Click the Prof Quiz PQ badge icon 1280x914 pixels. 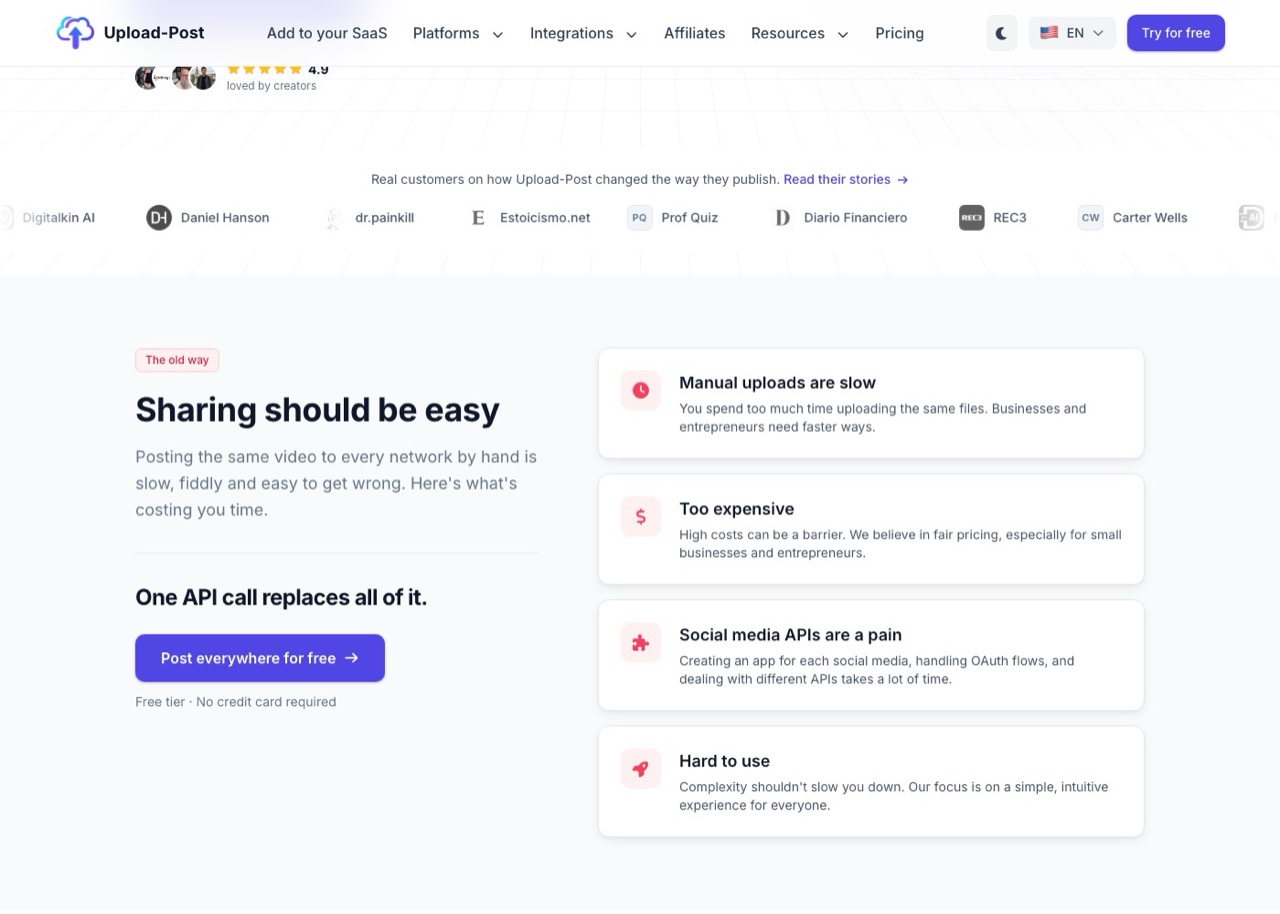click(x=640, y=217)
